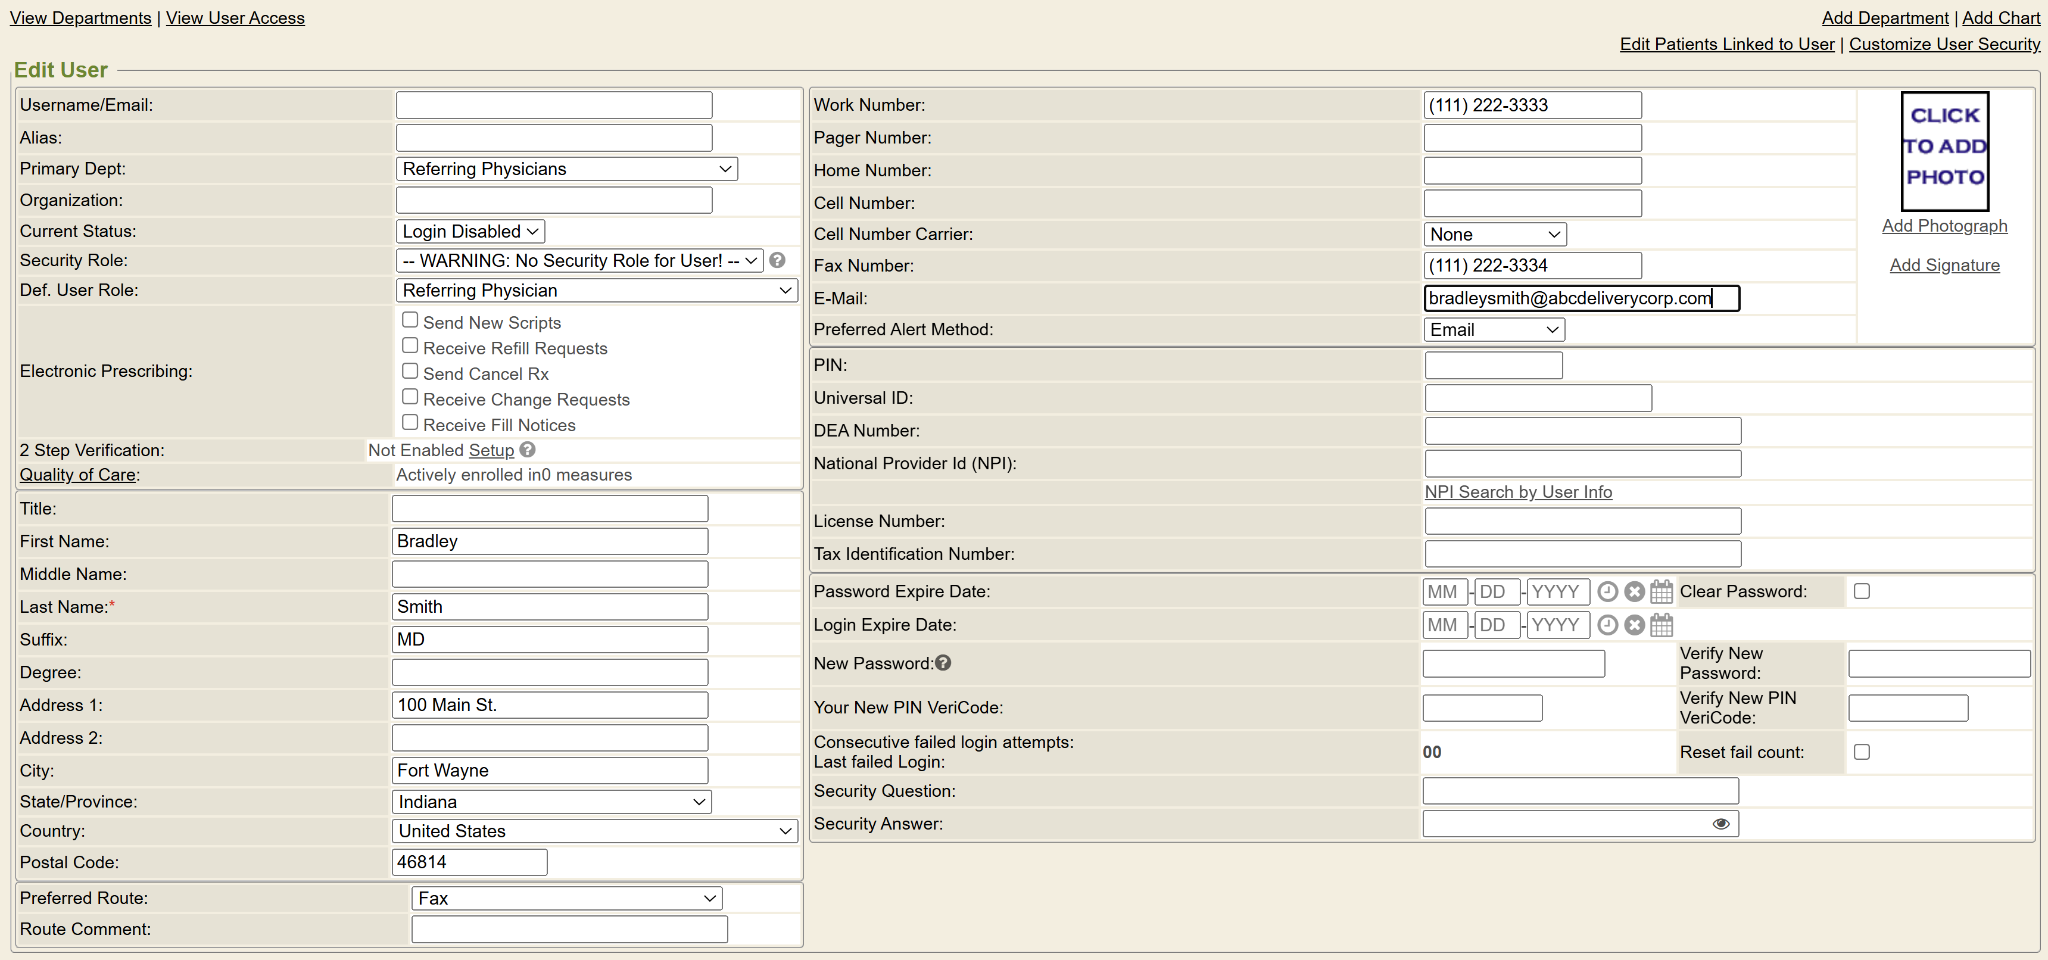
Task: Clear the Login Expire Date with X icon
Action: coord(1634,625)
